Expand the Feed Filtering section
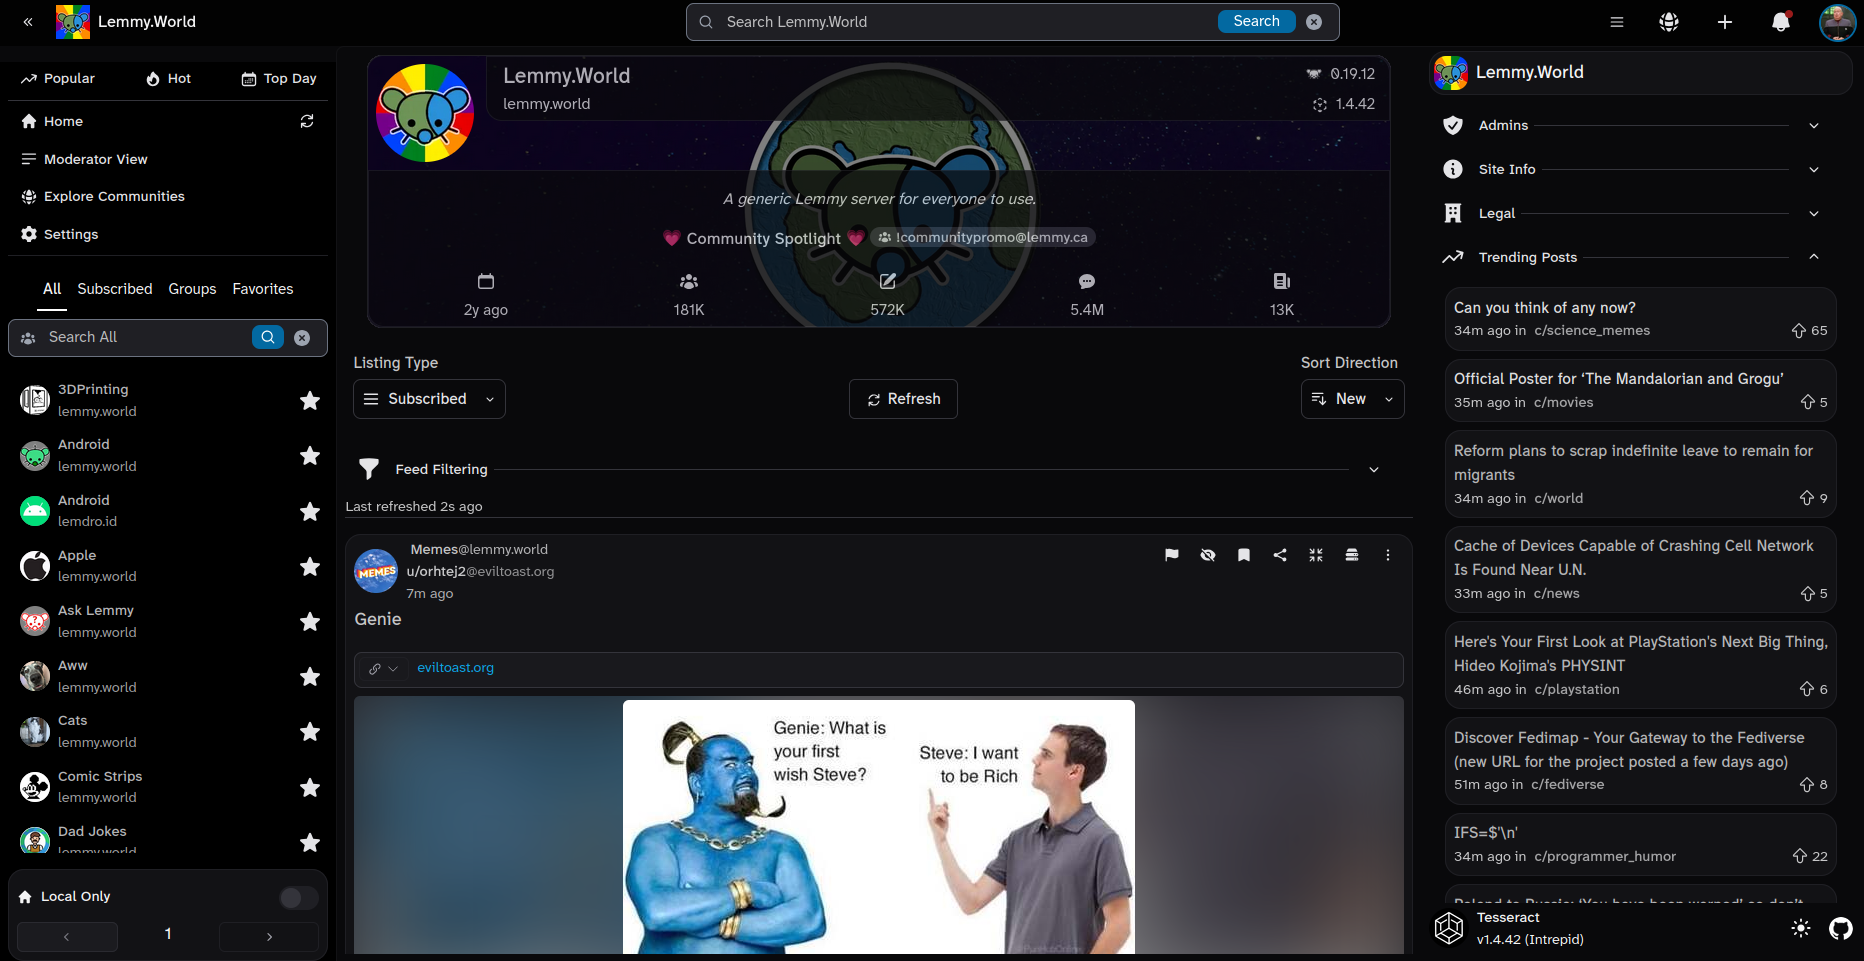This screenshot has height=961, width=1864. (x=1373, y=469)
